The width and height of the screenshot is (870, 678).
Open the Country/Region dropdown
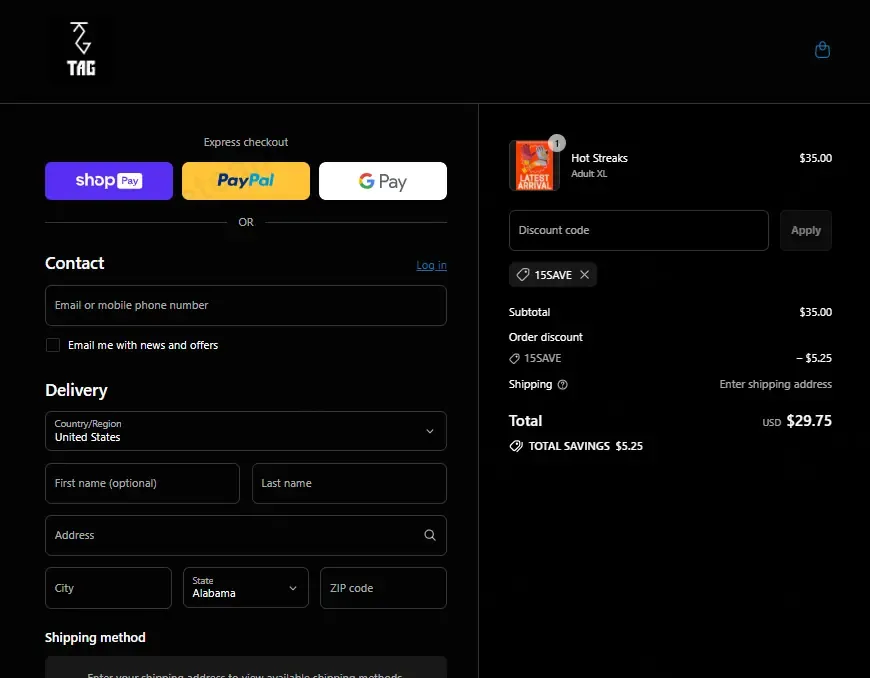[x=246, y=431]
